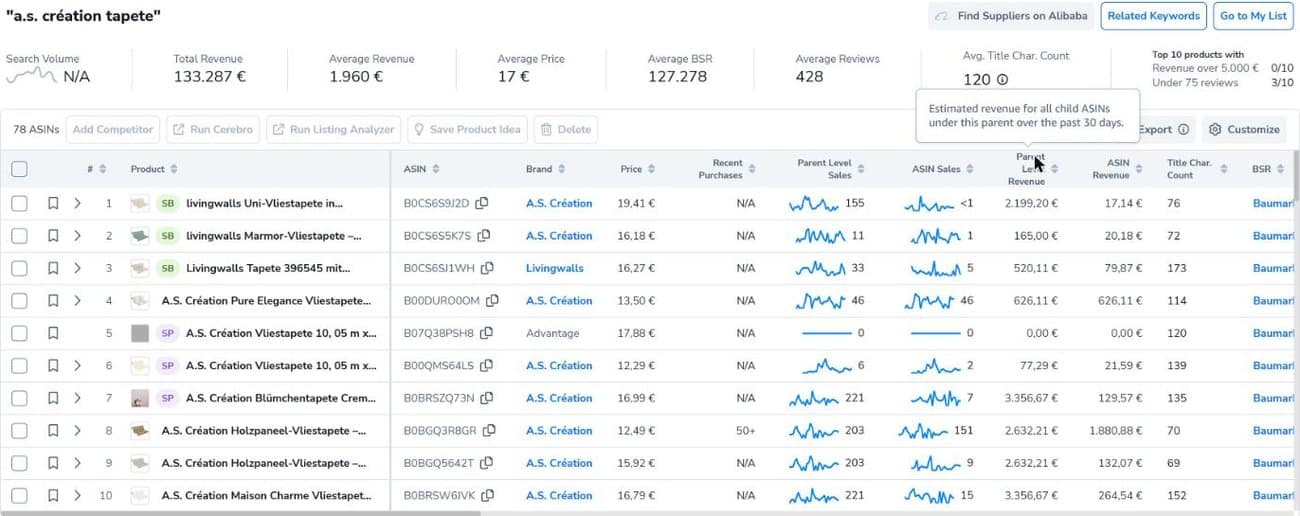Click the product thumbnail in row 7

[140, 398]
